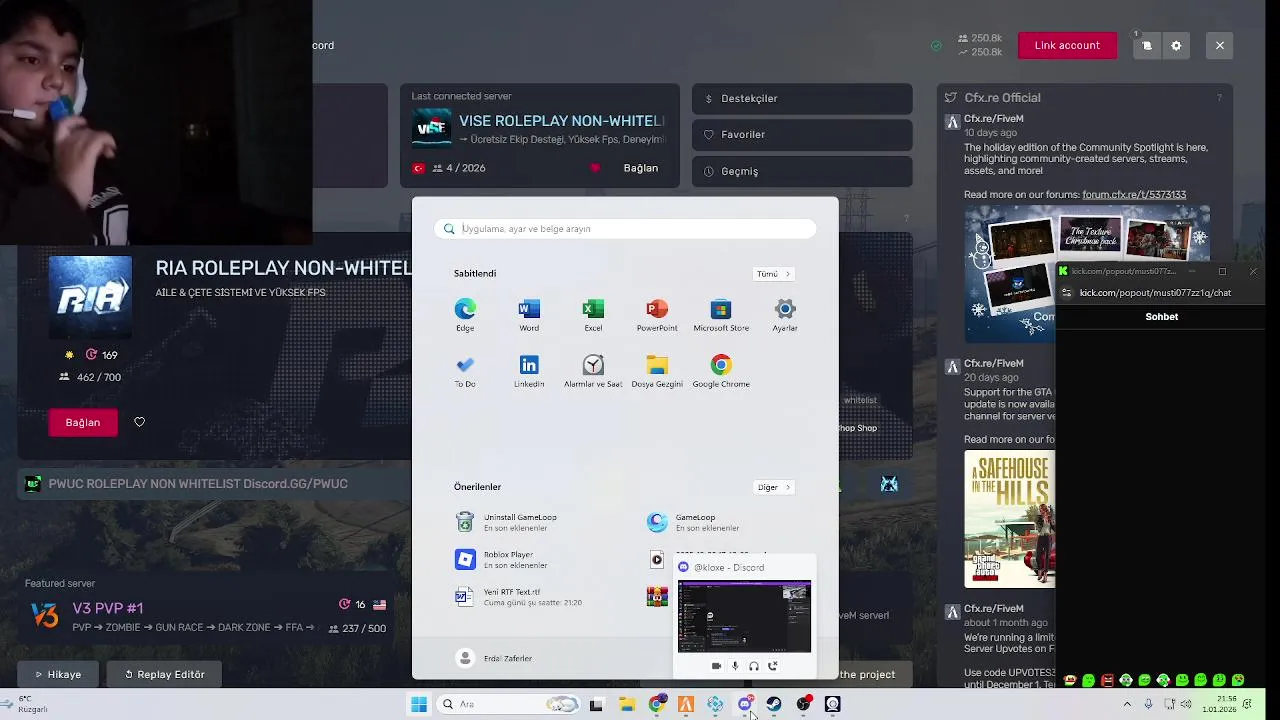Screen dimensions: 1280x720
Task: Expand Tümü all apps list
Action: click(x=773, y=274)
